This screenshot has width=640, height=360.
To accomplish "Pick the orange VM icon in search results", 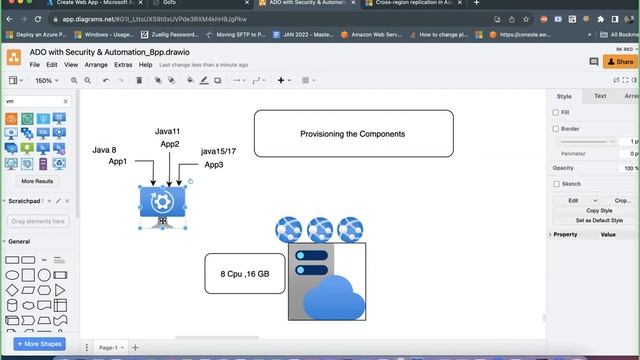I will click(11, 119).
